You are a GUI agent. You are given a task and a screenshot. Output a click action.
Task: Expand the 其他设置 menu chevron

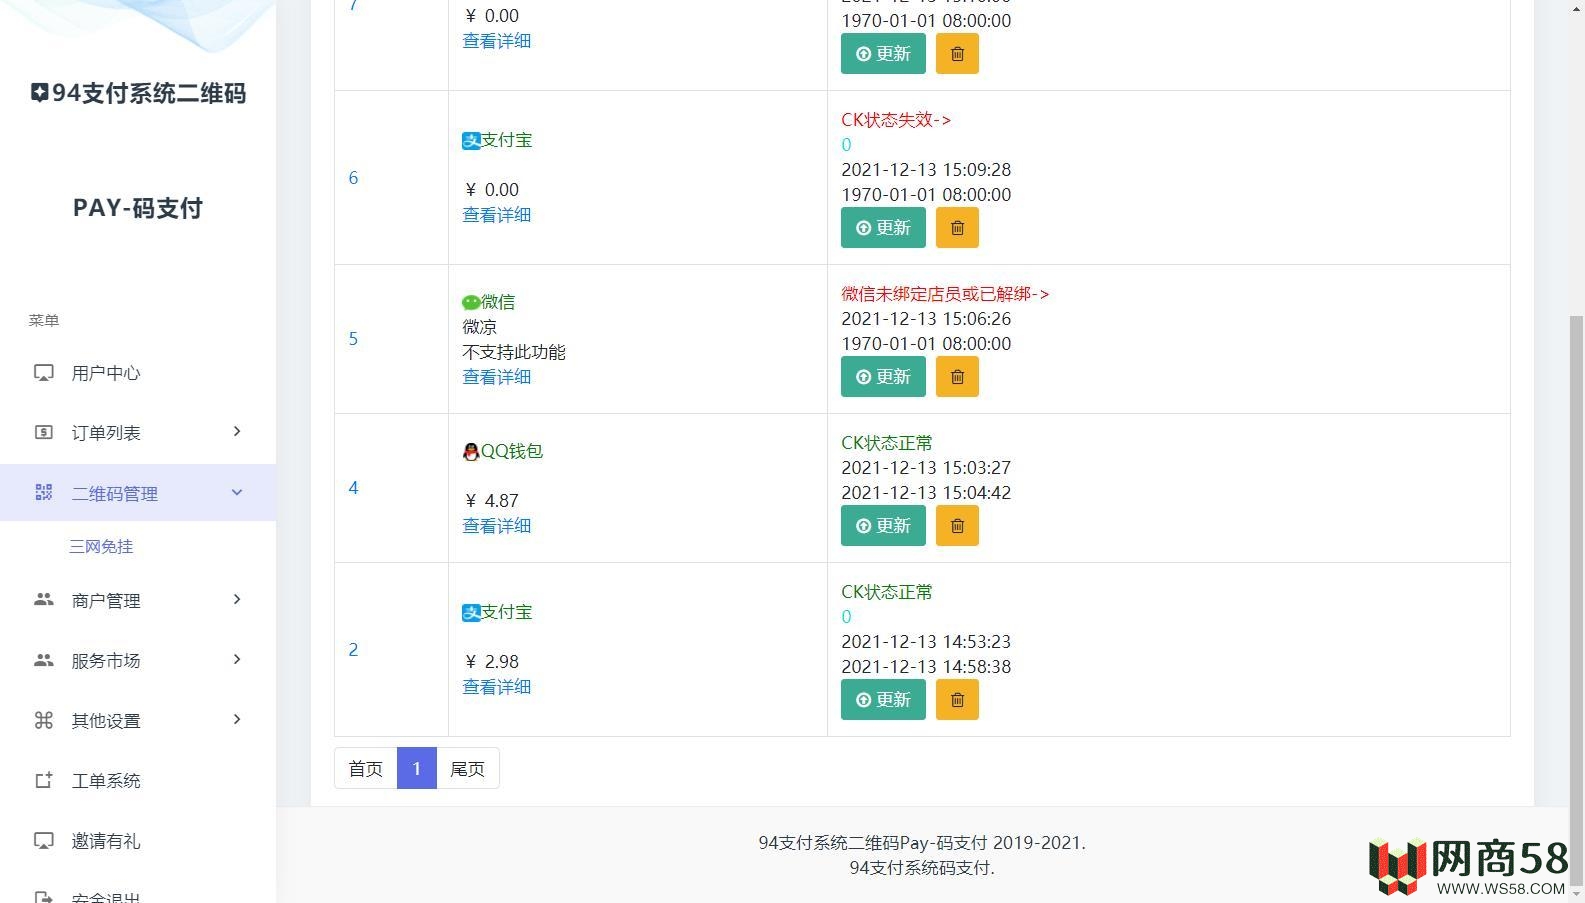coord(237,719)
